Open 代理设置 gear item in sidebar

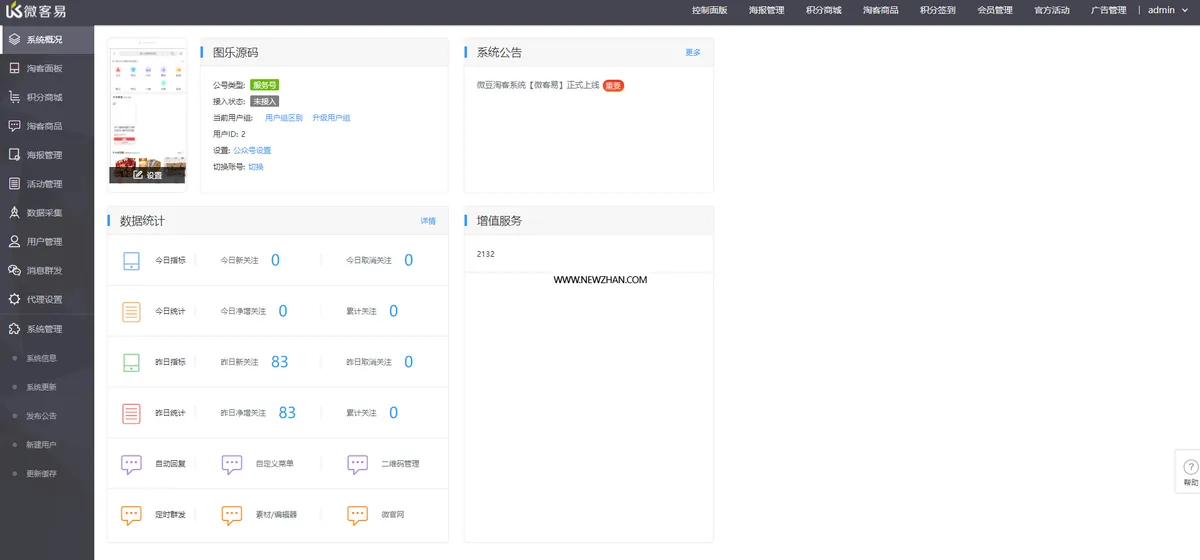tap(47, 299)
